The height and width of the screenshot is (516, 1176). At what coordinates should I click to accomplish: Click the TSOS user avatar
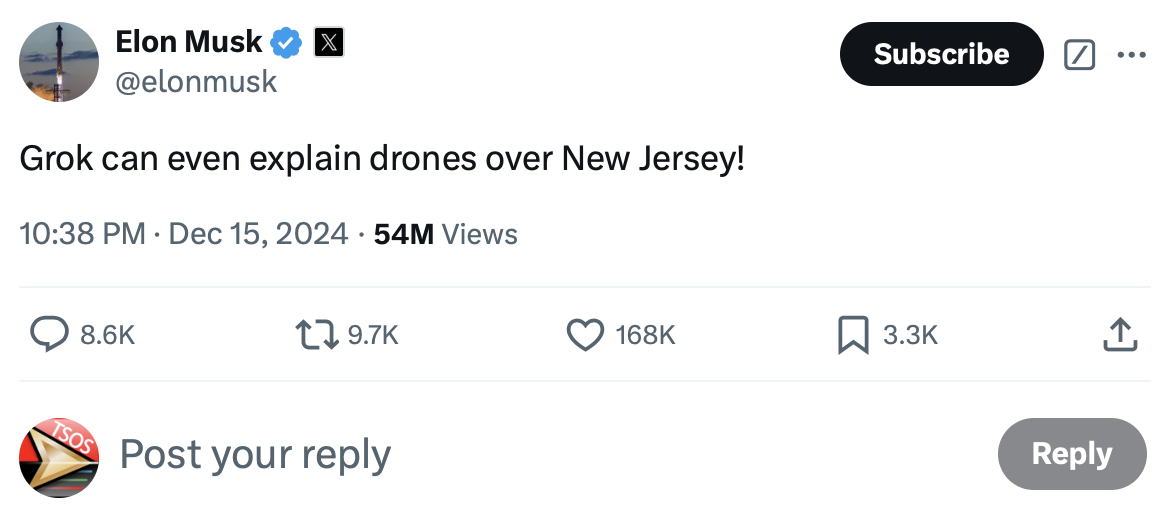(59, 456)
